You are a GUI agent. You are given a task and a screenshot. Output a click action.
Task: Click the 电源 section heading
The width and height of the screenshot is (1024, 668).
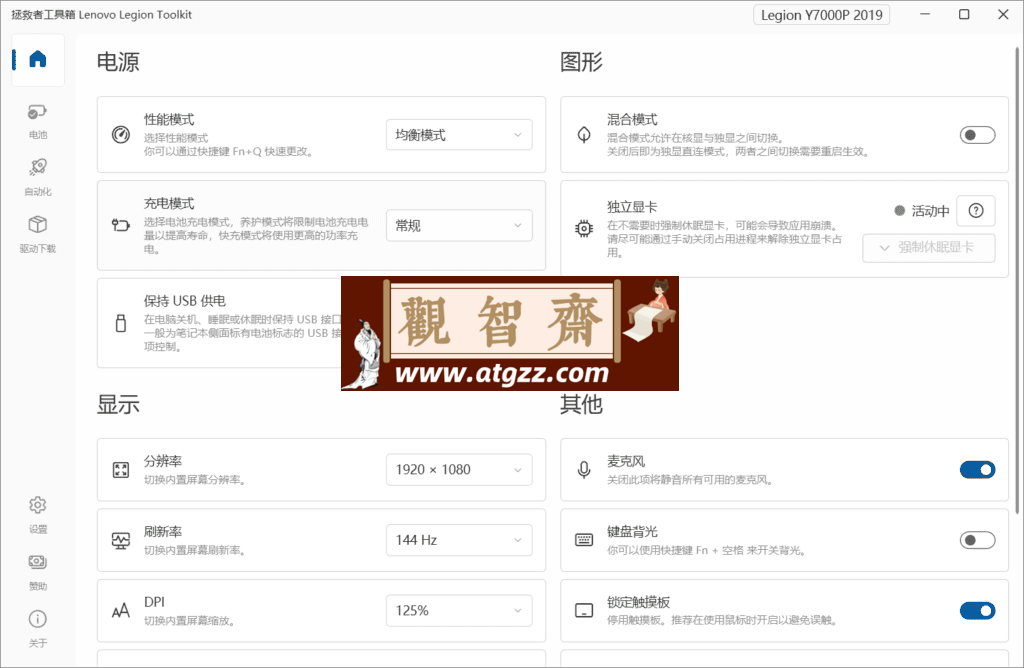118,62
